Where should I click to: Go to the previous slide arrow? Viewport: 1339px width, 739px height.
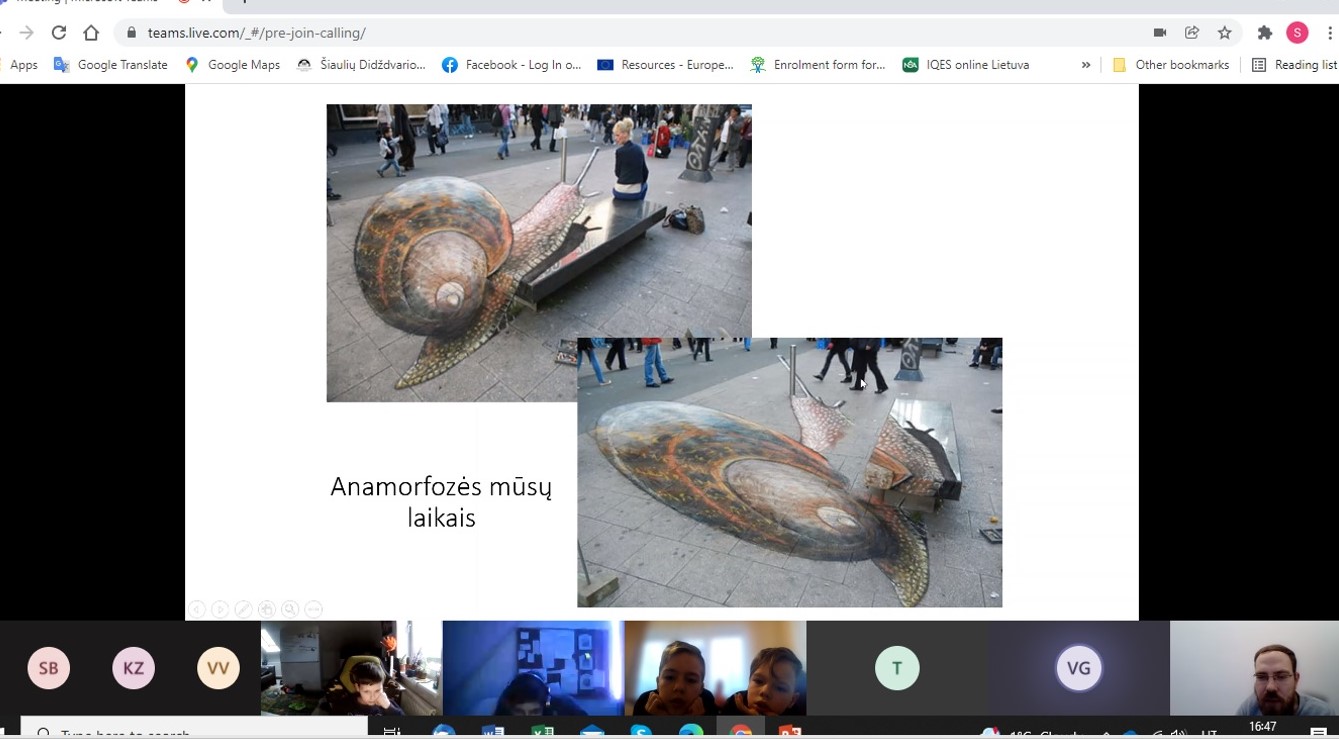197,609
